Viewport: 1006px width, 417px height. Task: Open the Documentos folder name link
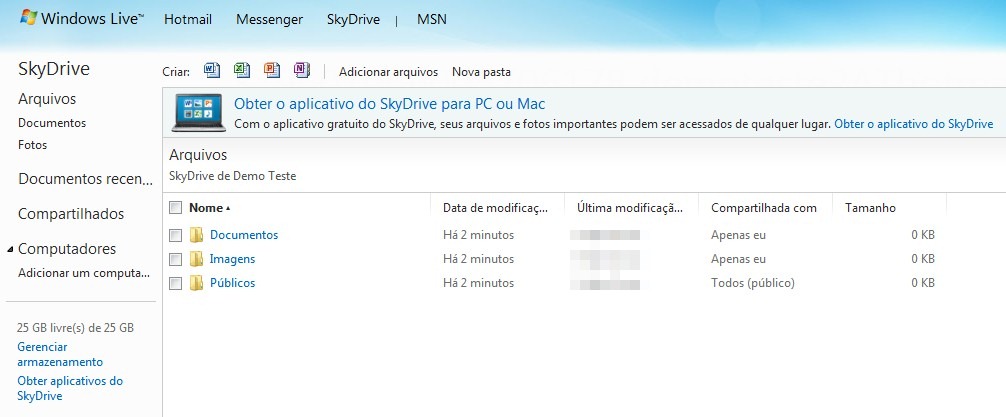[244, 235]
